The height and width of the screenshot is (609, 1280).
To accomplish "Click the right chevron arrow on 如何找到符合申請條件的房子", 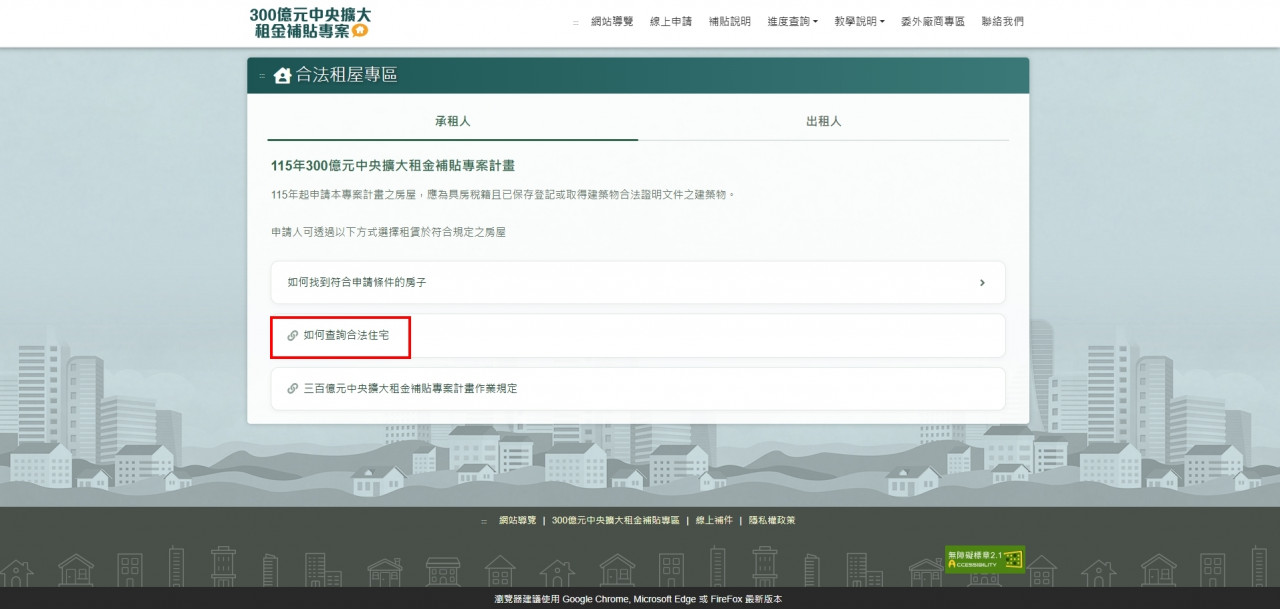I will [982, 283].
